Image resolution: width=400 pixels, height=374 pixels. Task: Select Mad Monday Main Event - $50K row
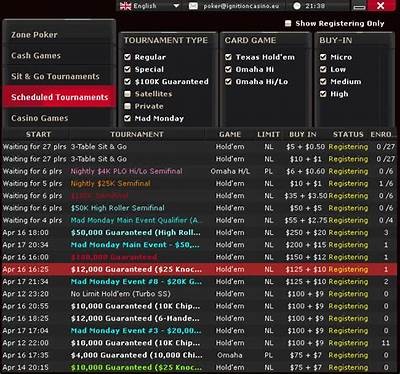[199, 245]
